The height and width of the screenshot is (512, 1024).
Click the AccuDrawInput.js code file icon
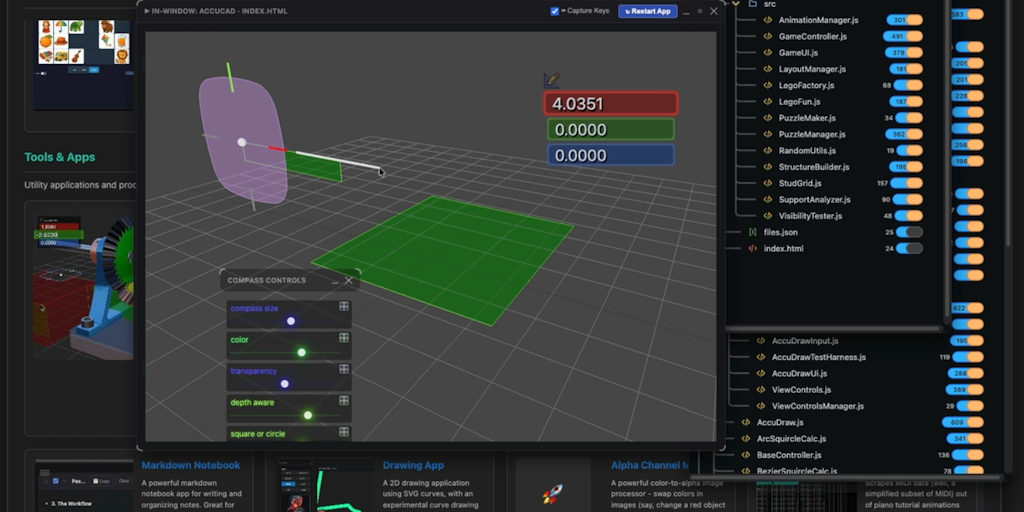click(x=761, y=341)
